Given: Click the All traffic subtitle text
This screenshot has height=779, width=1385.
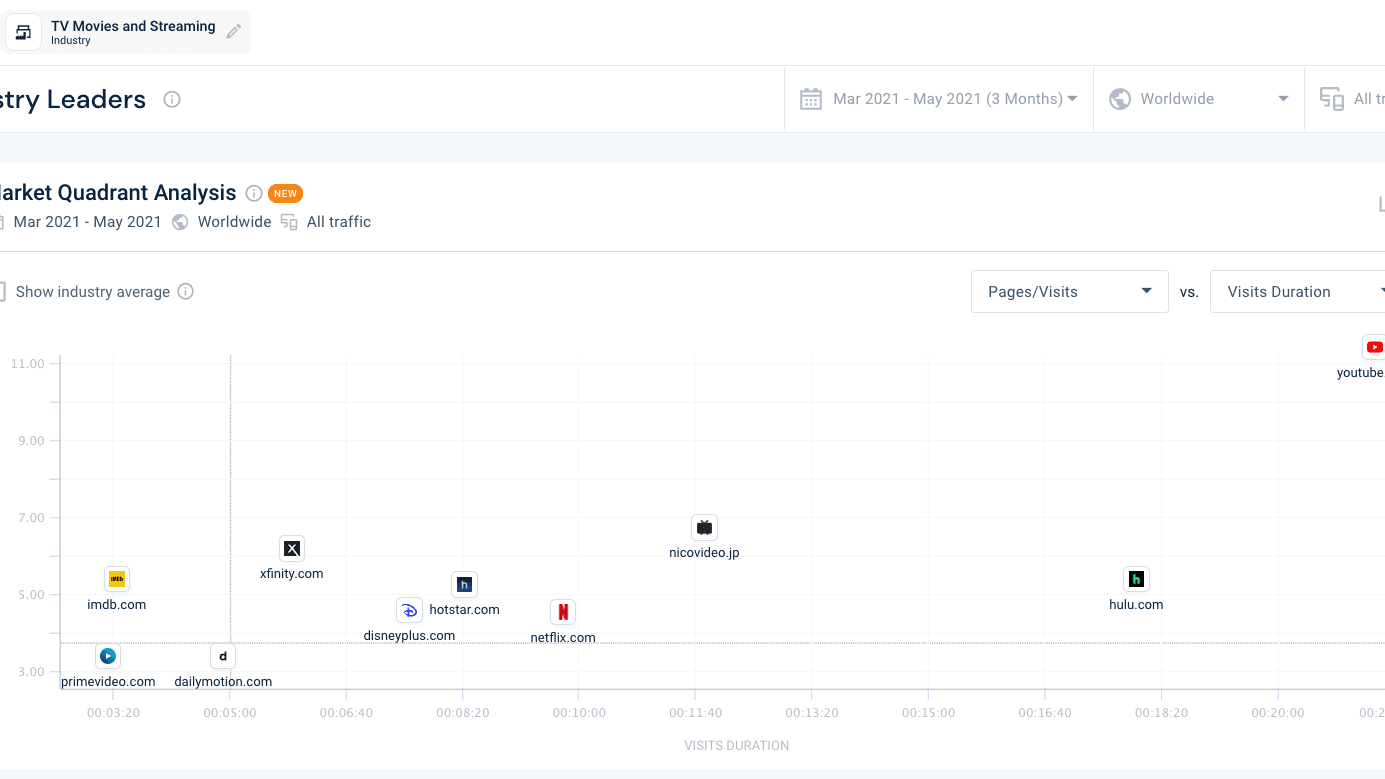Looking at the screenshot, I should (339, 222).
